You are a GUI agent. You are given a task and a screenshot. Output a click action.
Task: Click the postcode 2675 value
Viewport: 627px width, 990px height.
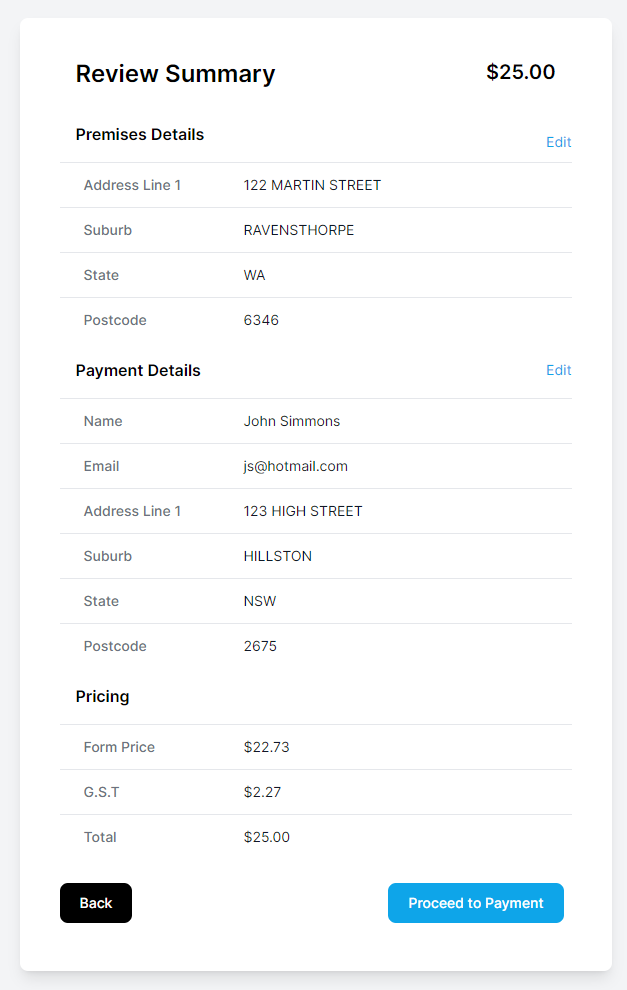point(260,646)
